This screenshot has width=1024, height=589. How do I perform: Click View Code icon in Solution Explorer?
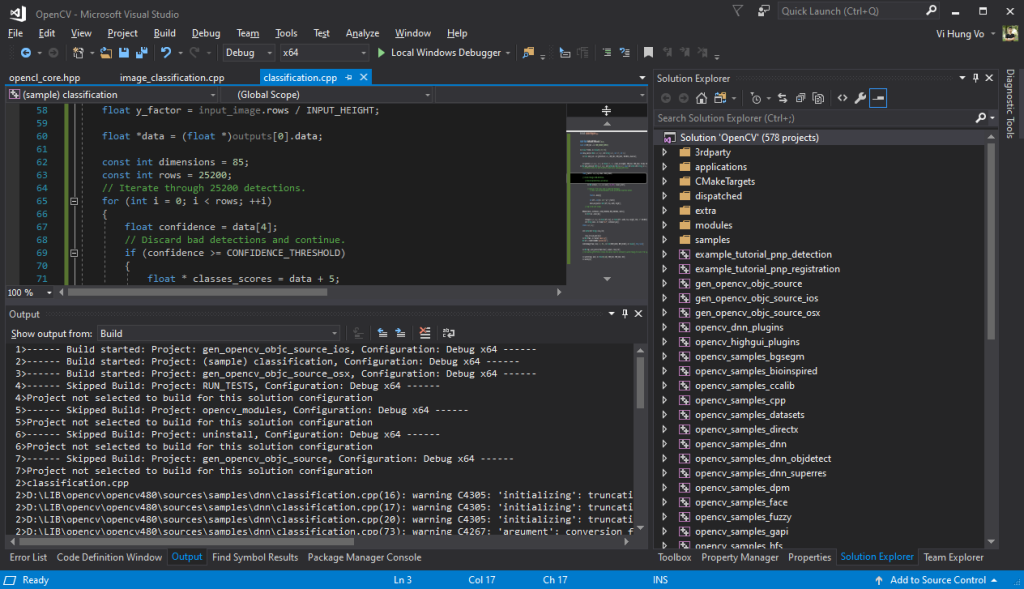coord(842,97)
